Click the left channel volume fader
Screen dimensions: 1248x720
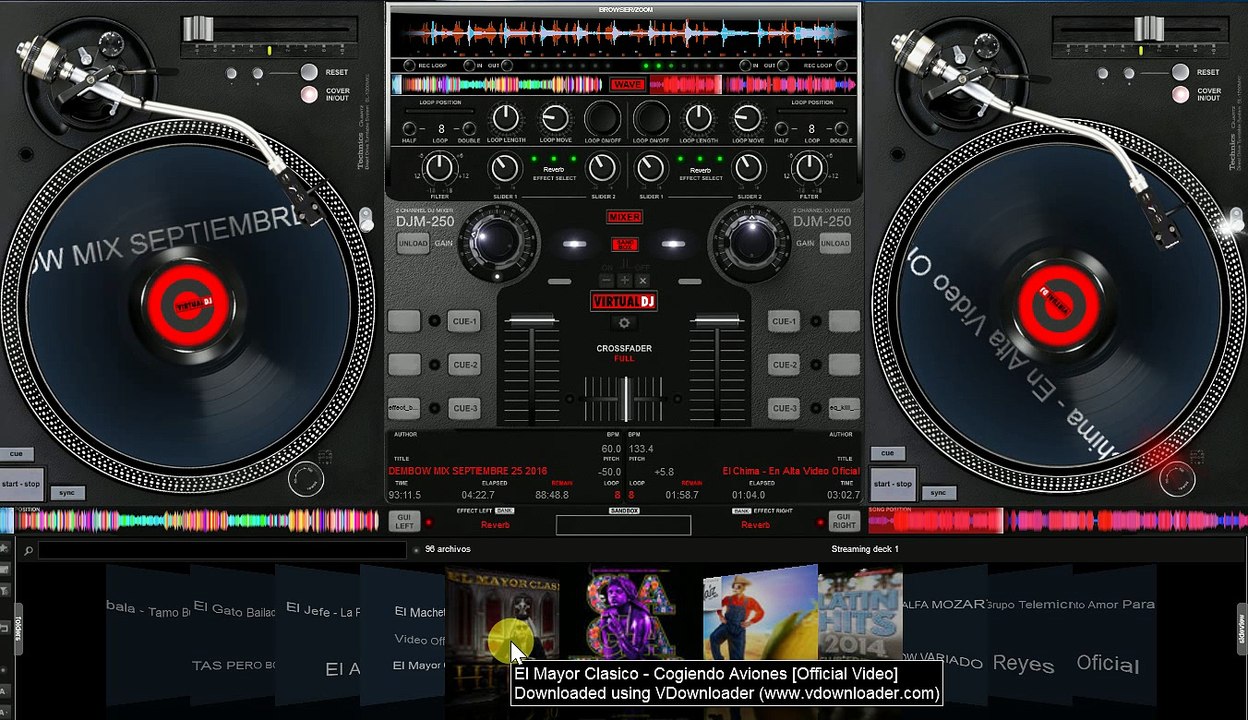531,321
